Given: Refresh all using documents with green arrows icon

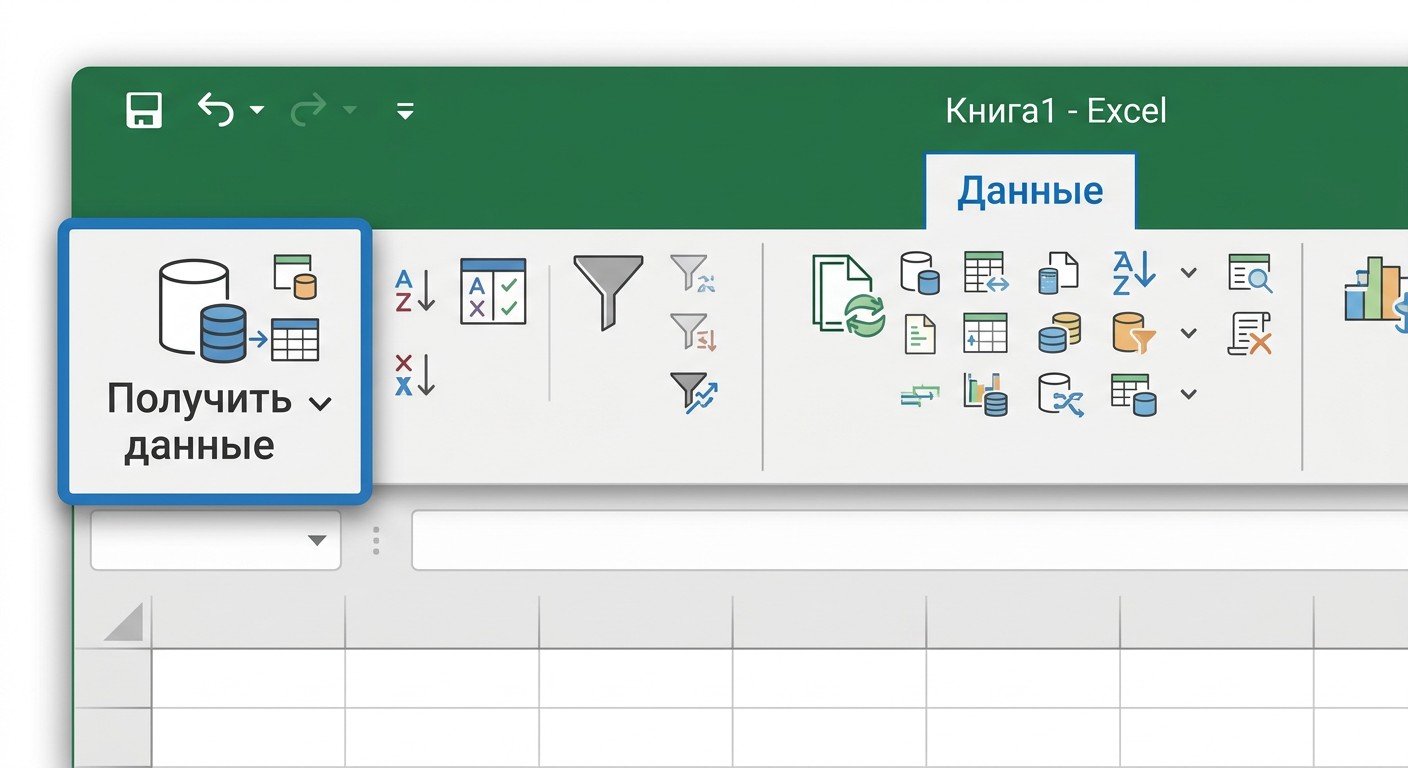Looking at the screenshot, I should (848, 294).
